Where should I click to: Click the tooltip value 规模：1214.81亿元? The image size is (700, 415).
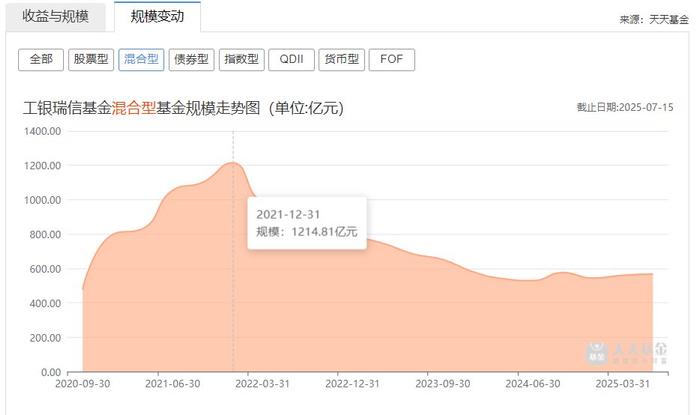point(307,232)
